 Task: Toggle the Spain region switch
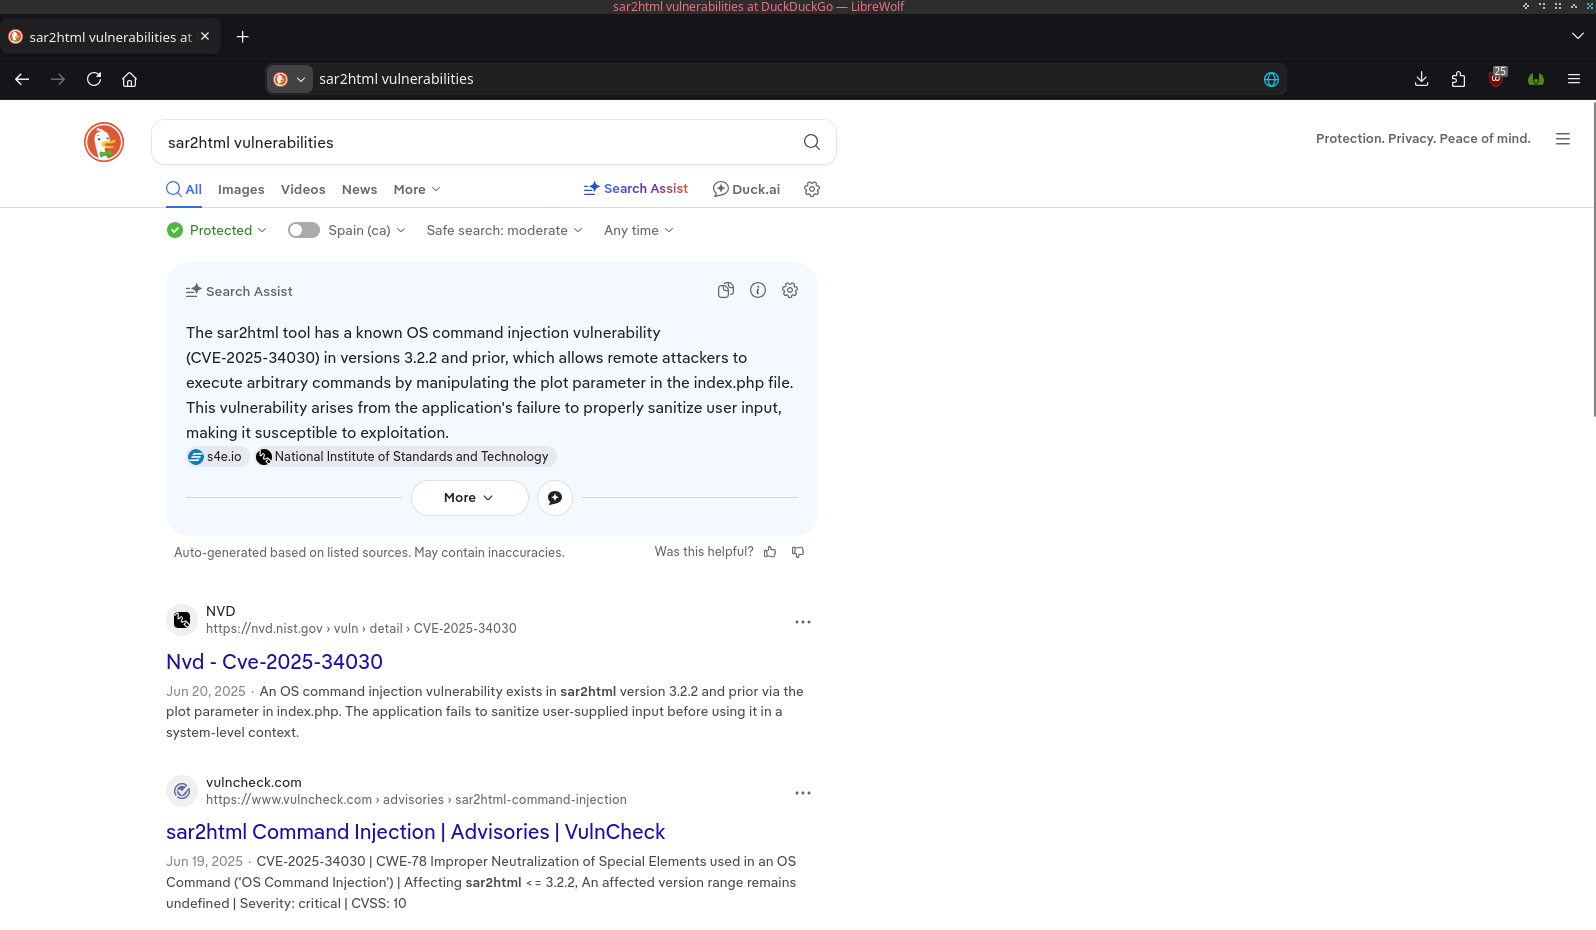[x=304, y=230]
